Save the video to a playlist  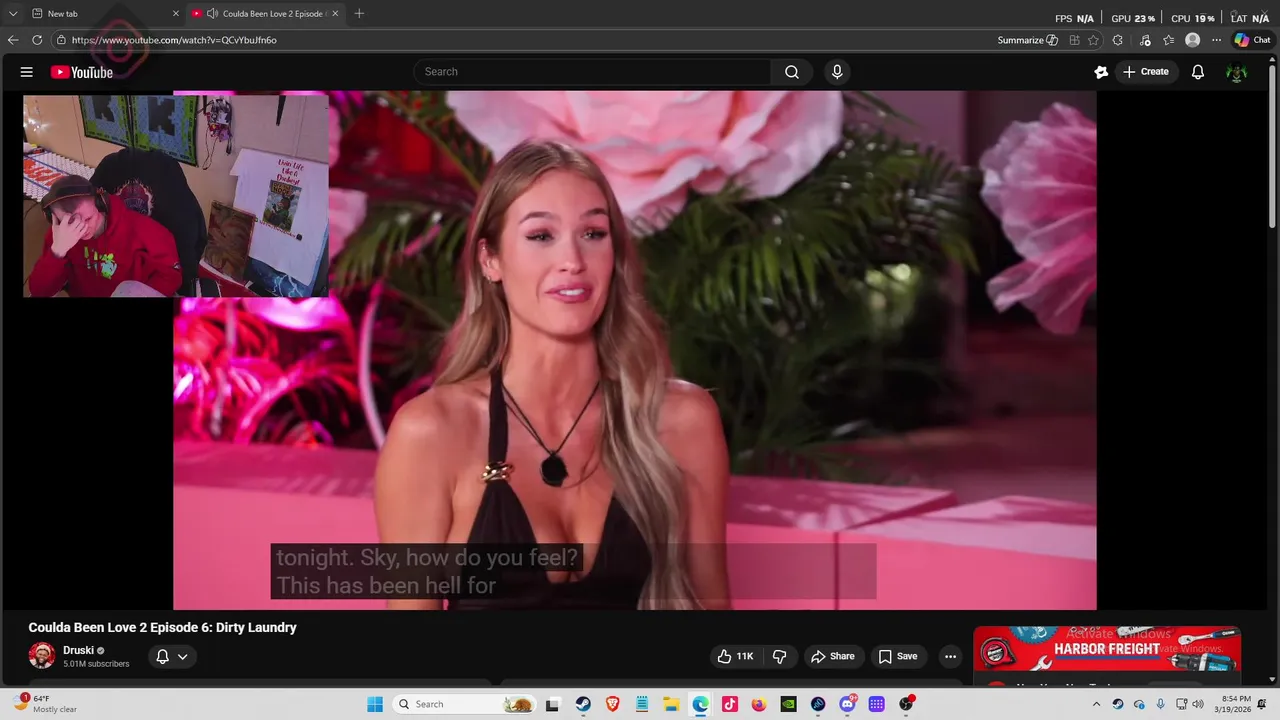click(897, 657)
